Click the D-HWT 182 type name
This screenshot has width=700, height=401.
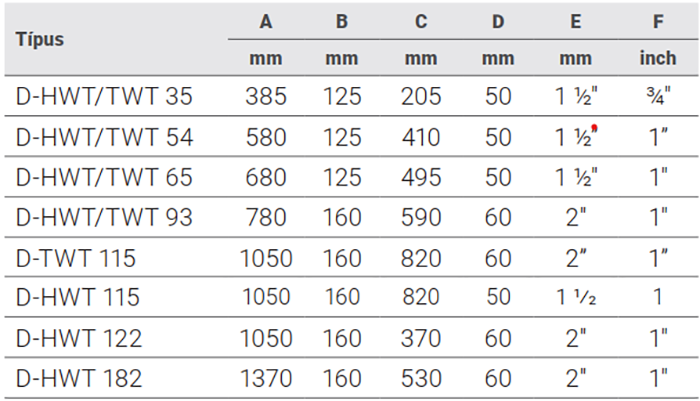coord(78,378)
